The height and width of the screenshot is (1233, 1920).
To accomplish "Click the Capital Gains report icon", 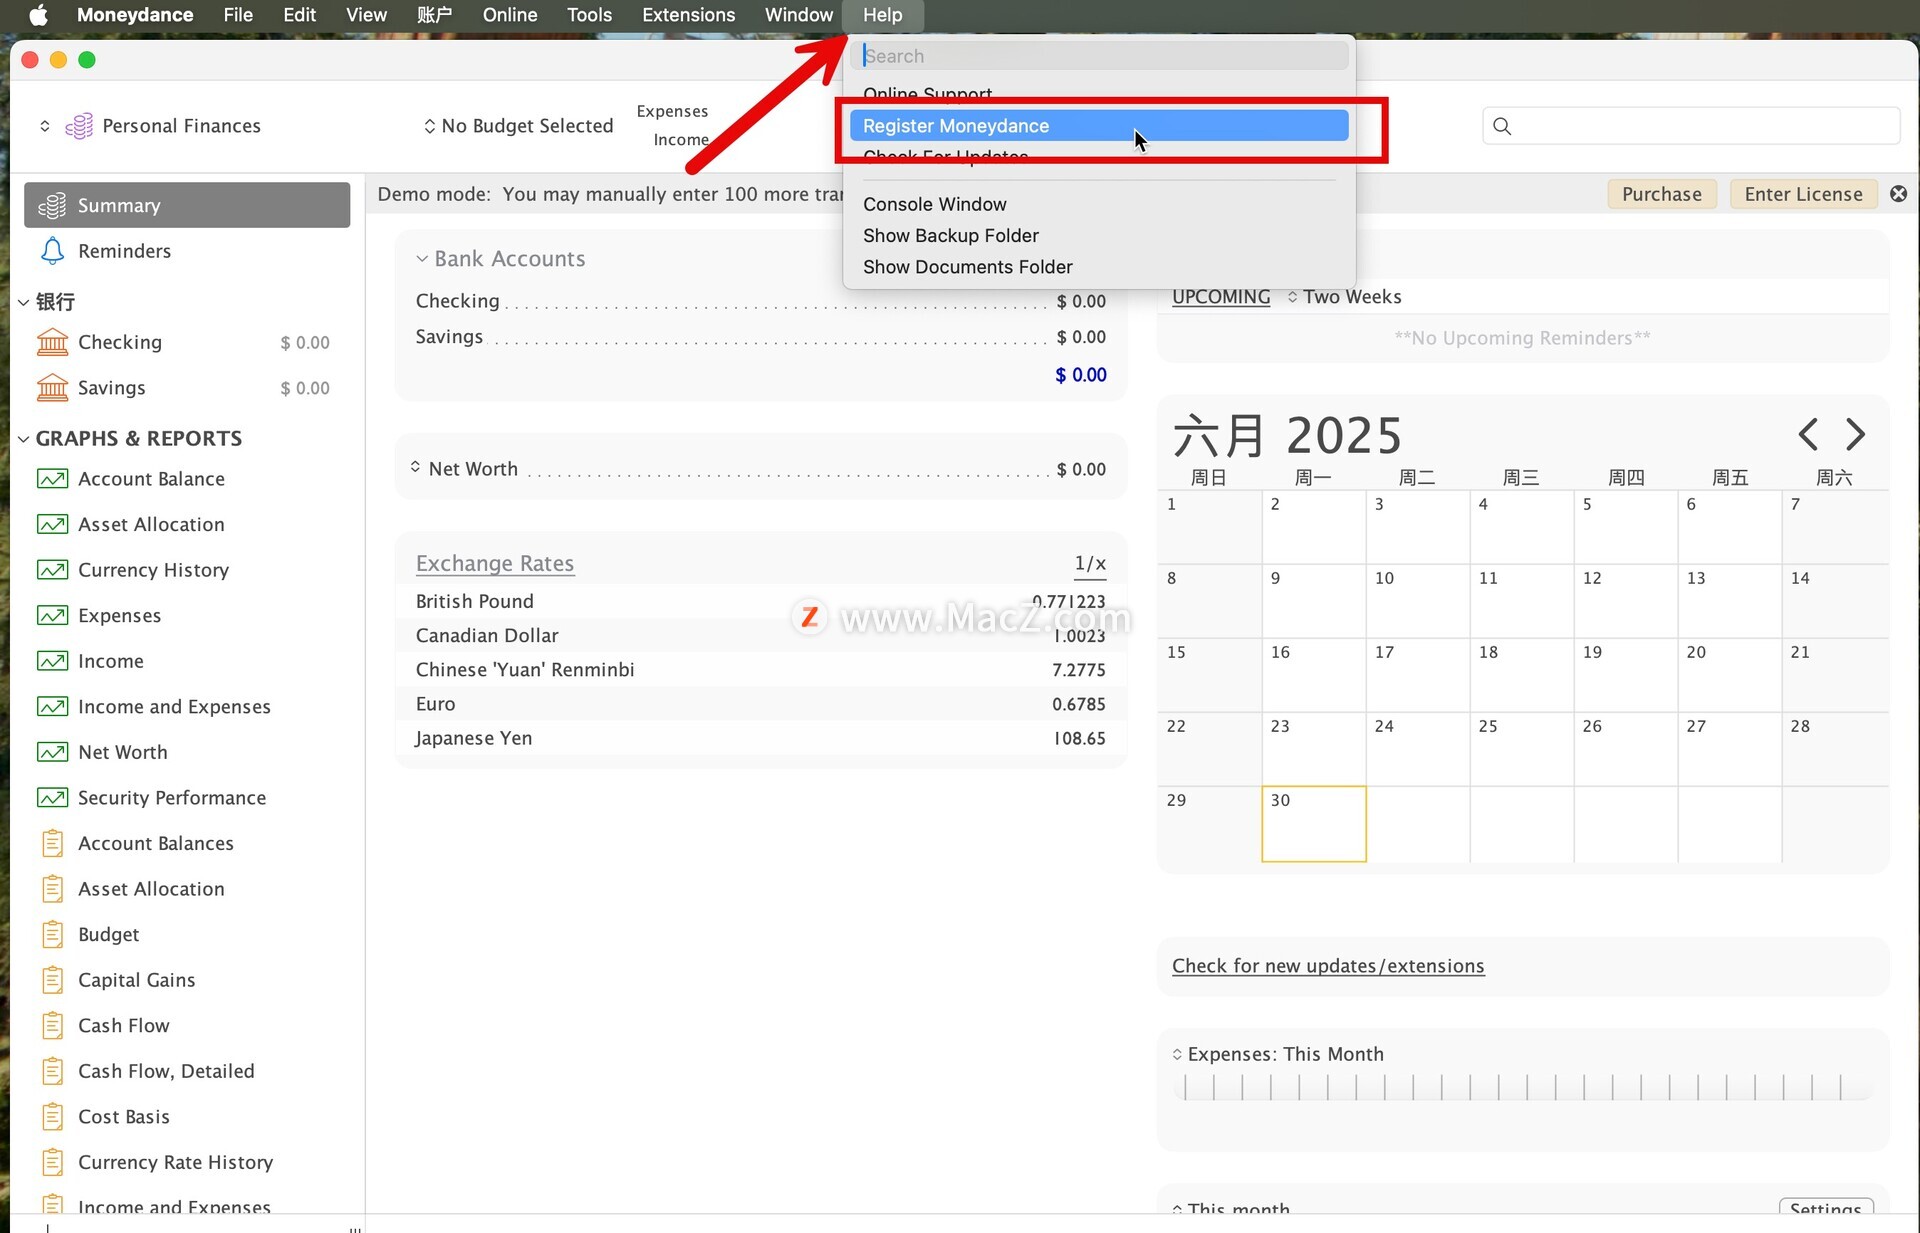I will (52, 979).
